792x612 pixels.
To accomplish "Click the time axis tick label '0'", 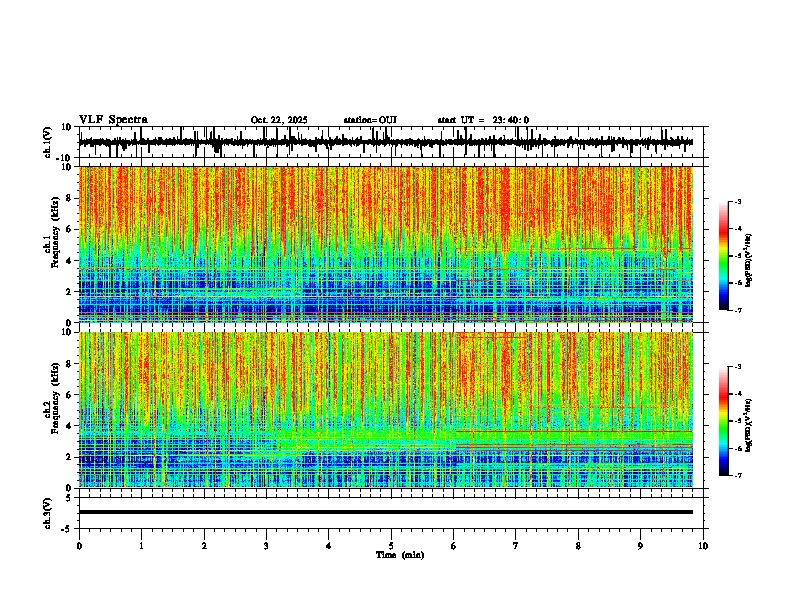I will click(79, 546).
